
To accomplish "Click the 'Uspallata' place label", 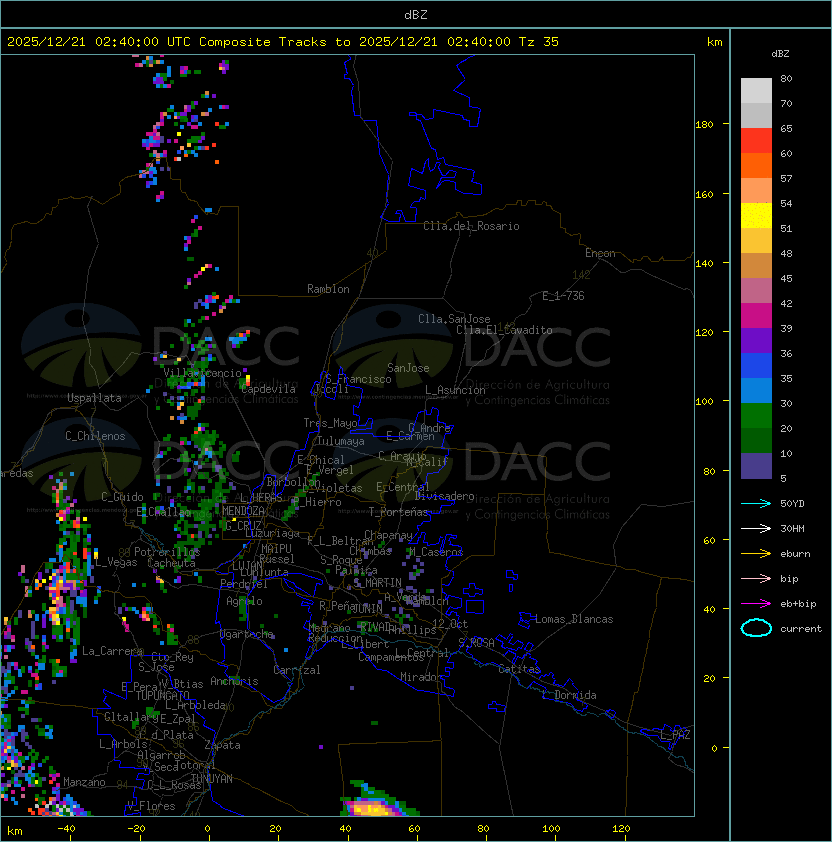I will point(94,398).
